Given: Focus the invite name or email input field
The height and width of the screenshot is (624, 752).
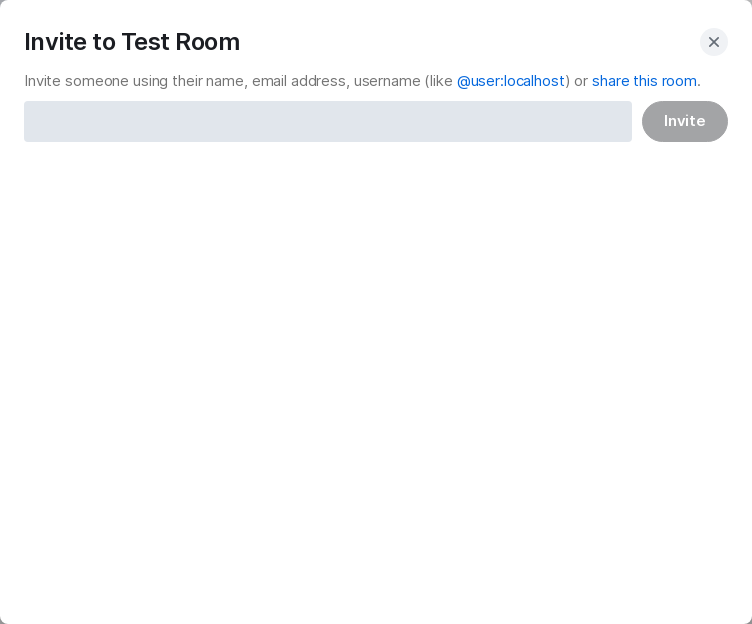Looking at the screenshot, I should tap(328, 121).
